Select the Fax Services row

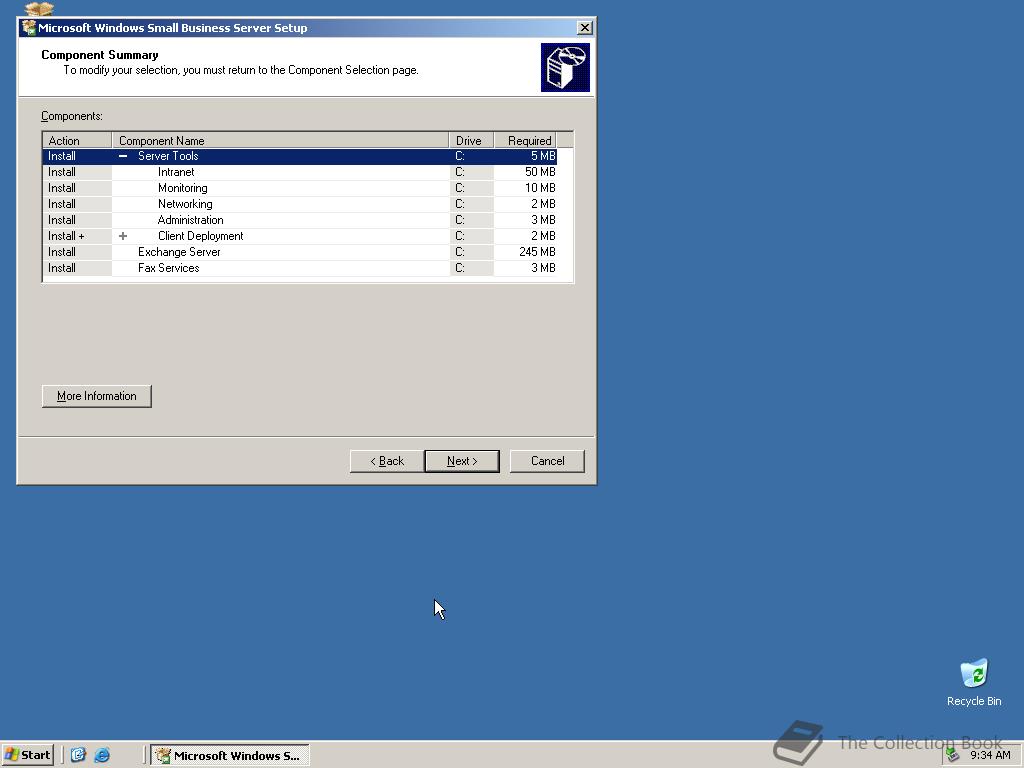tap(300, 268)
